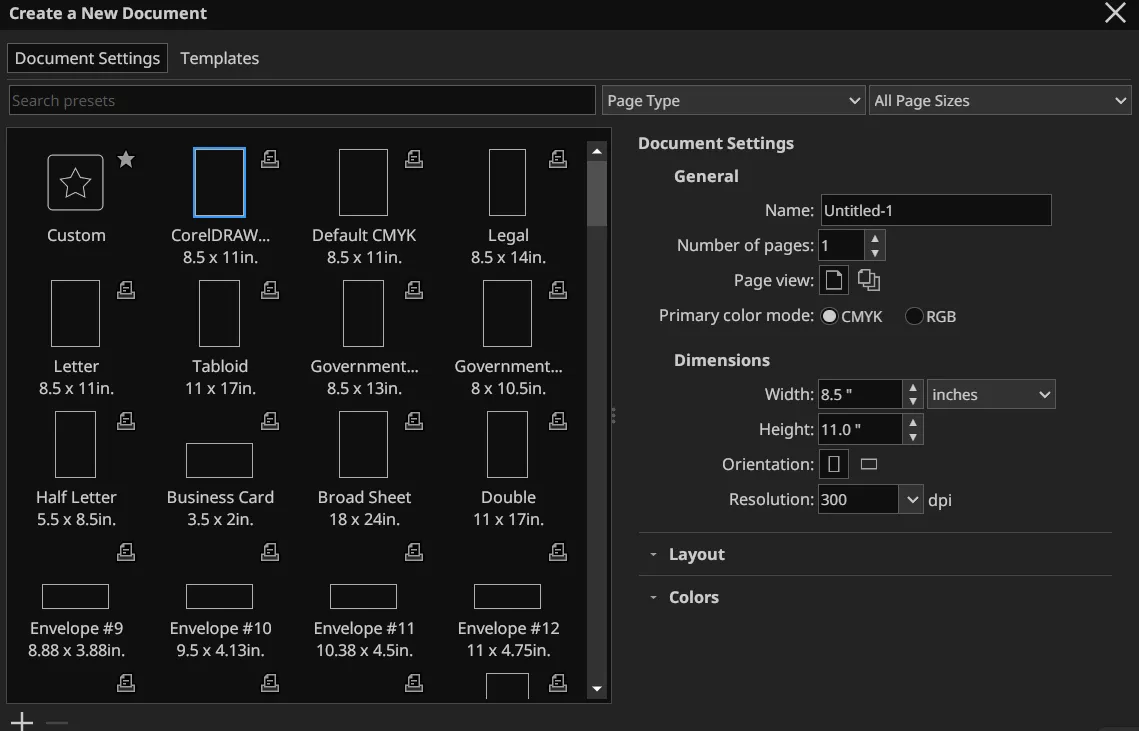Switch to the Templates tab

(x=219, y=58)
